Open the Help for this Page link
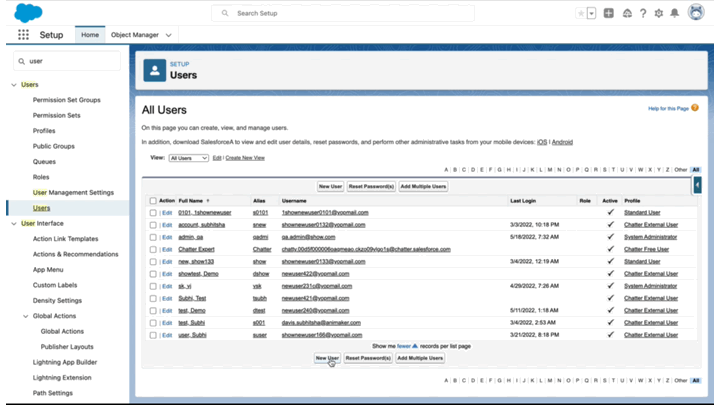The image size is (720, 405). click(668, 109)
